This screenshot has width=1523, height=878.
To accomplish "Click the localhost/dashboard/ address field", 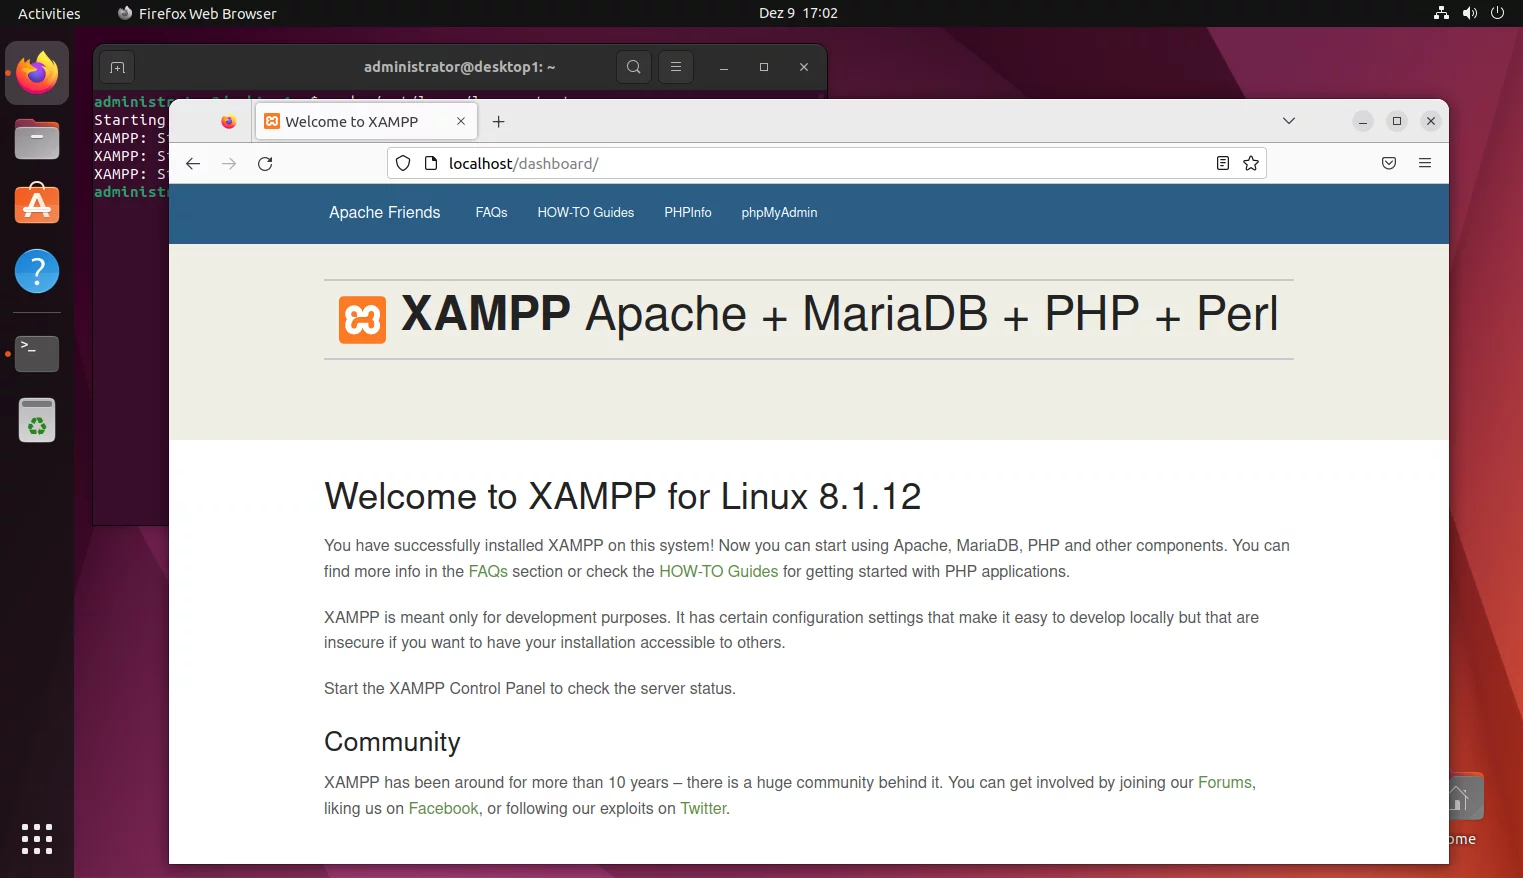I will point(826,163).
